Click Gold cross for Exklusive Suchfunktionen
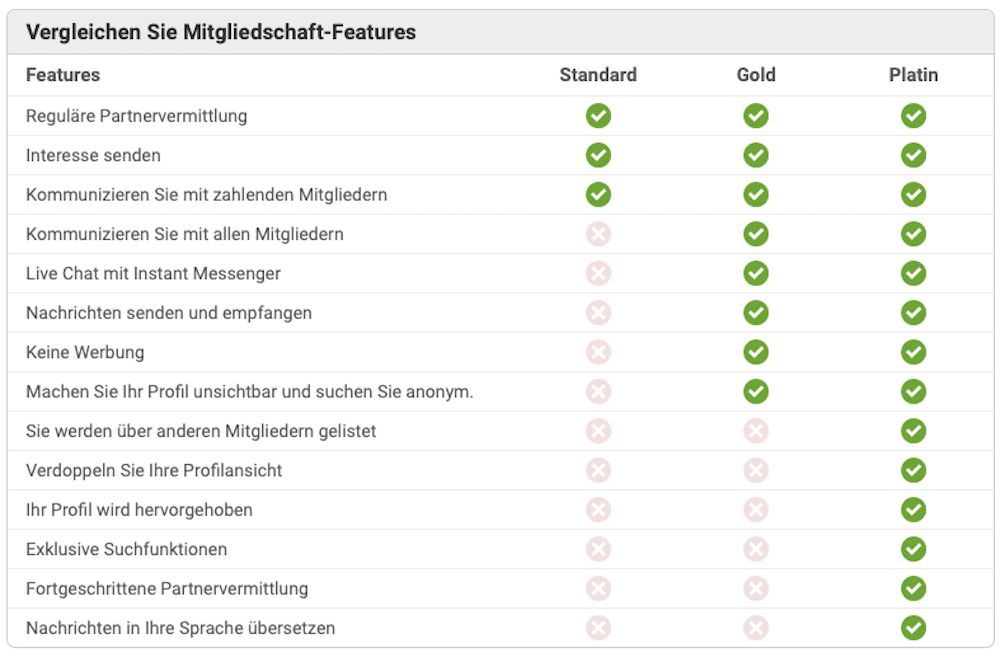 (x=756, y=549)
